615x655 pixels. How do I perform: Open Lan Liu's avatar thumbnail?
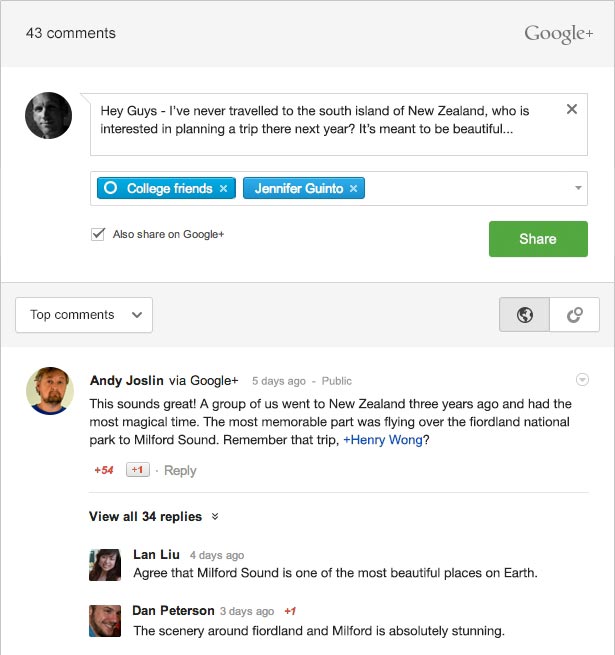(x=105, y=565)
